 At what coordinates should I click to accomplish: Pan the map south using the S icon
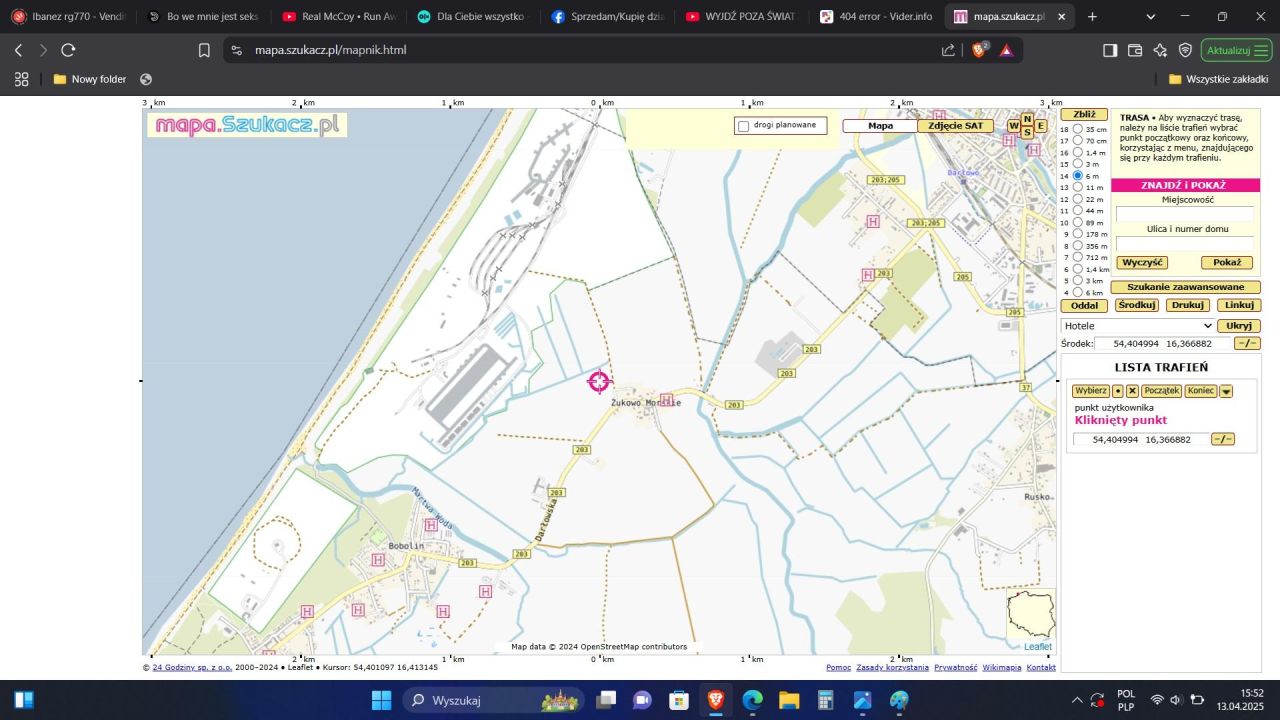pyautogui.click(x=1027, y=132)
